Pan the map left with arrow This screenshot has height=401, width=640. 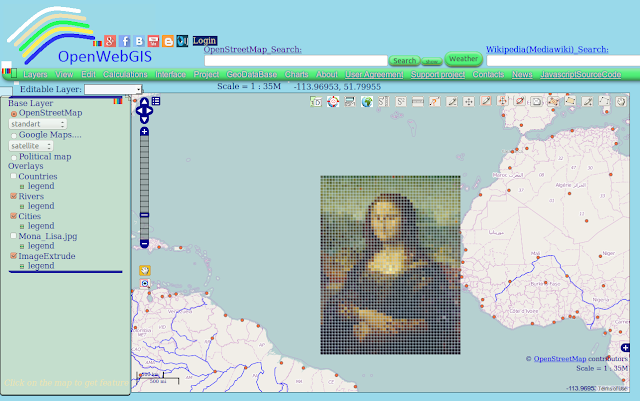pos(139,110)
